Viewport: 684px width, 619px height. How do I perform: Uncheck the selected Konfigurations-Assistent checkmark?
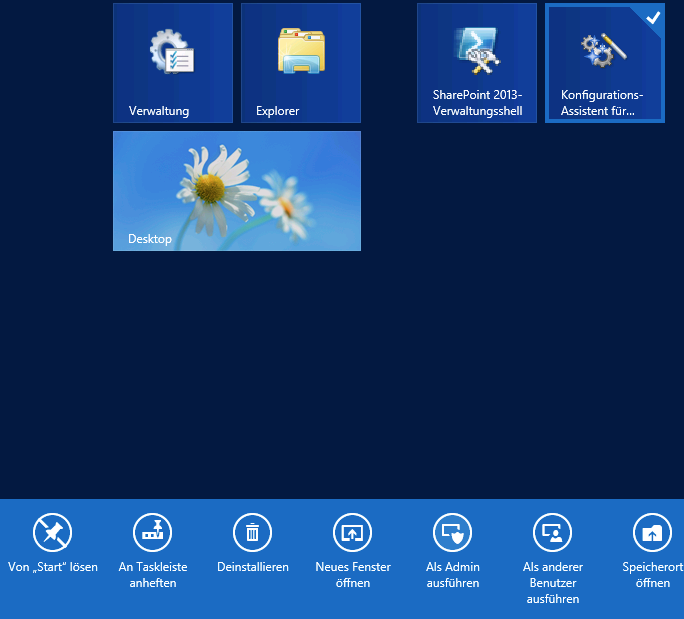(x=653, y=17)
